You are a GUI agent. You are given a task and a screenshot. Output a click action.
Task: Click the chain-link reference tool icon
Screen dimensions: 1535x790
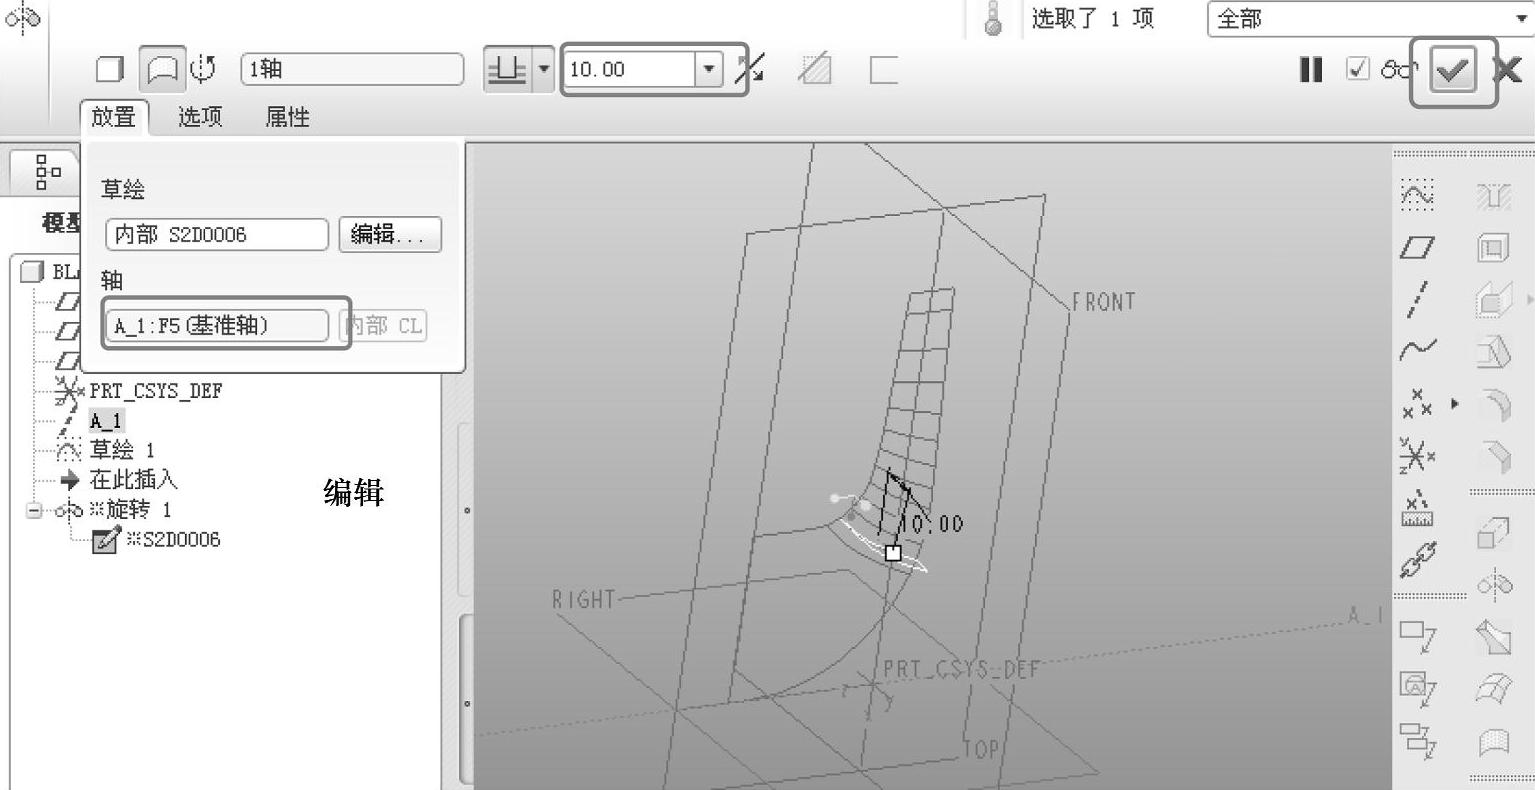coord(1417,561)
